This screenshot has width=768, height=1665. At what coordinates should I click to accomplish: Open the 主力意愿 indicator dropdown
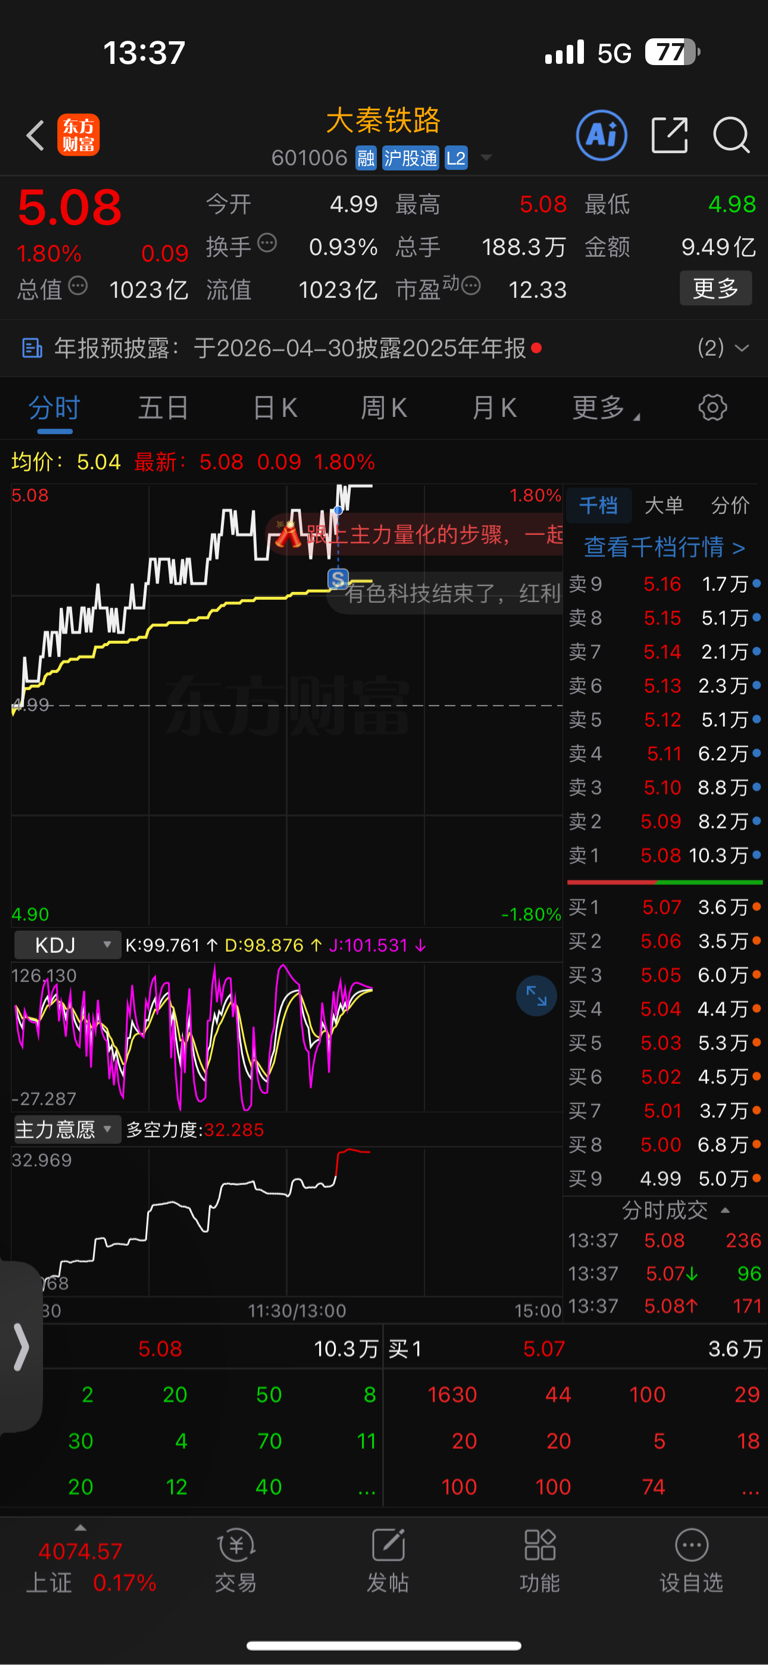pos(67,1129)
